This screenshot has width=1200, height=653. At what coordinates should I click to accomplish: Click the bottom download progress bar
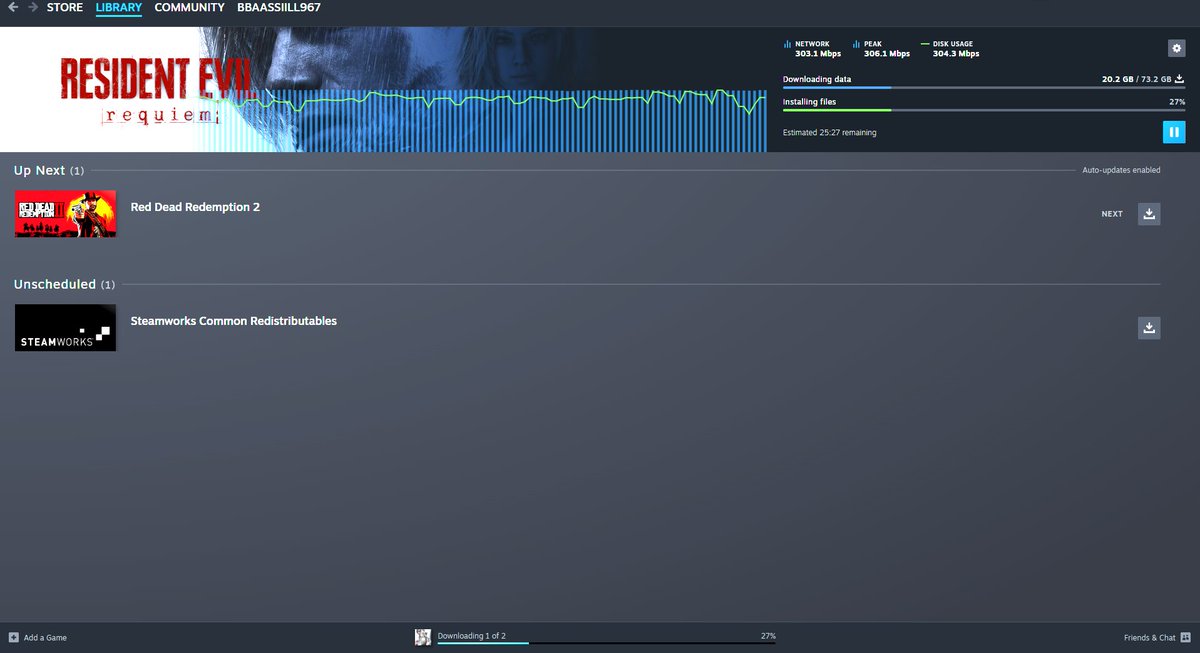click(606, 643)
